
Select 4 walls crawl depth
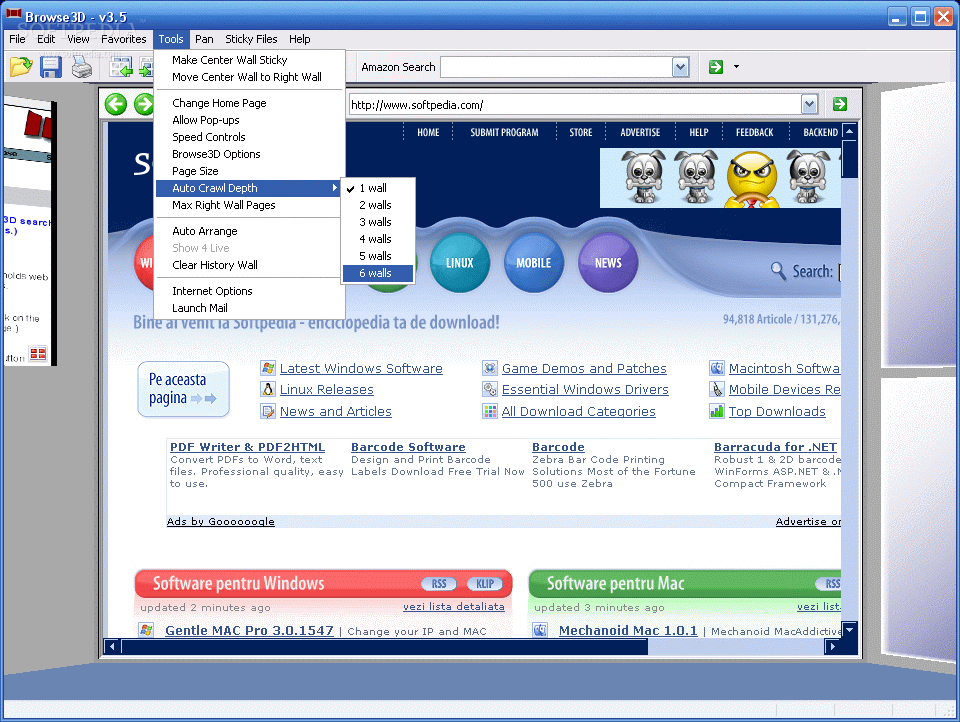click(378, 239)
